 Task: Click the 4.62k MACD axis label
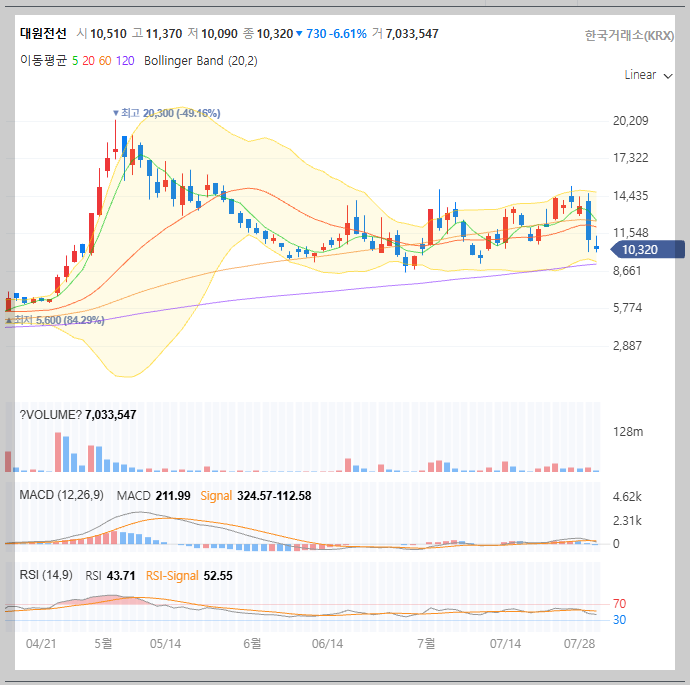(x=627, y=497)
